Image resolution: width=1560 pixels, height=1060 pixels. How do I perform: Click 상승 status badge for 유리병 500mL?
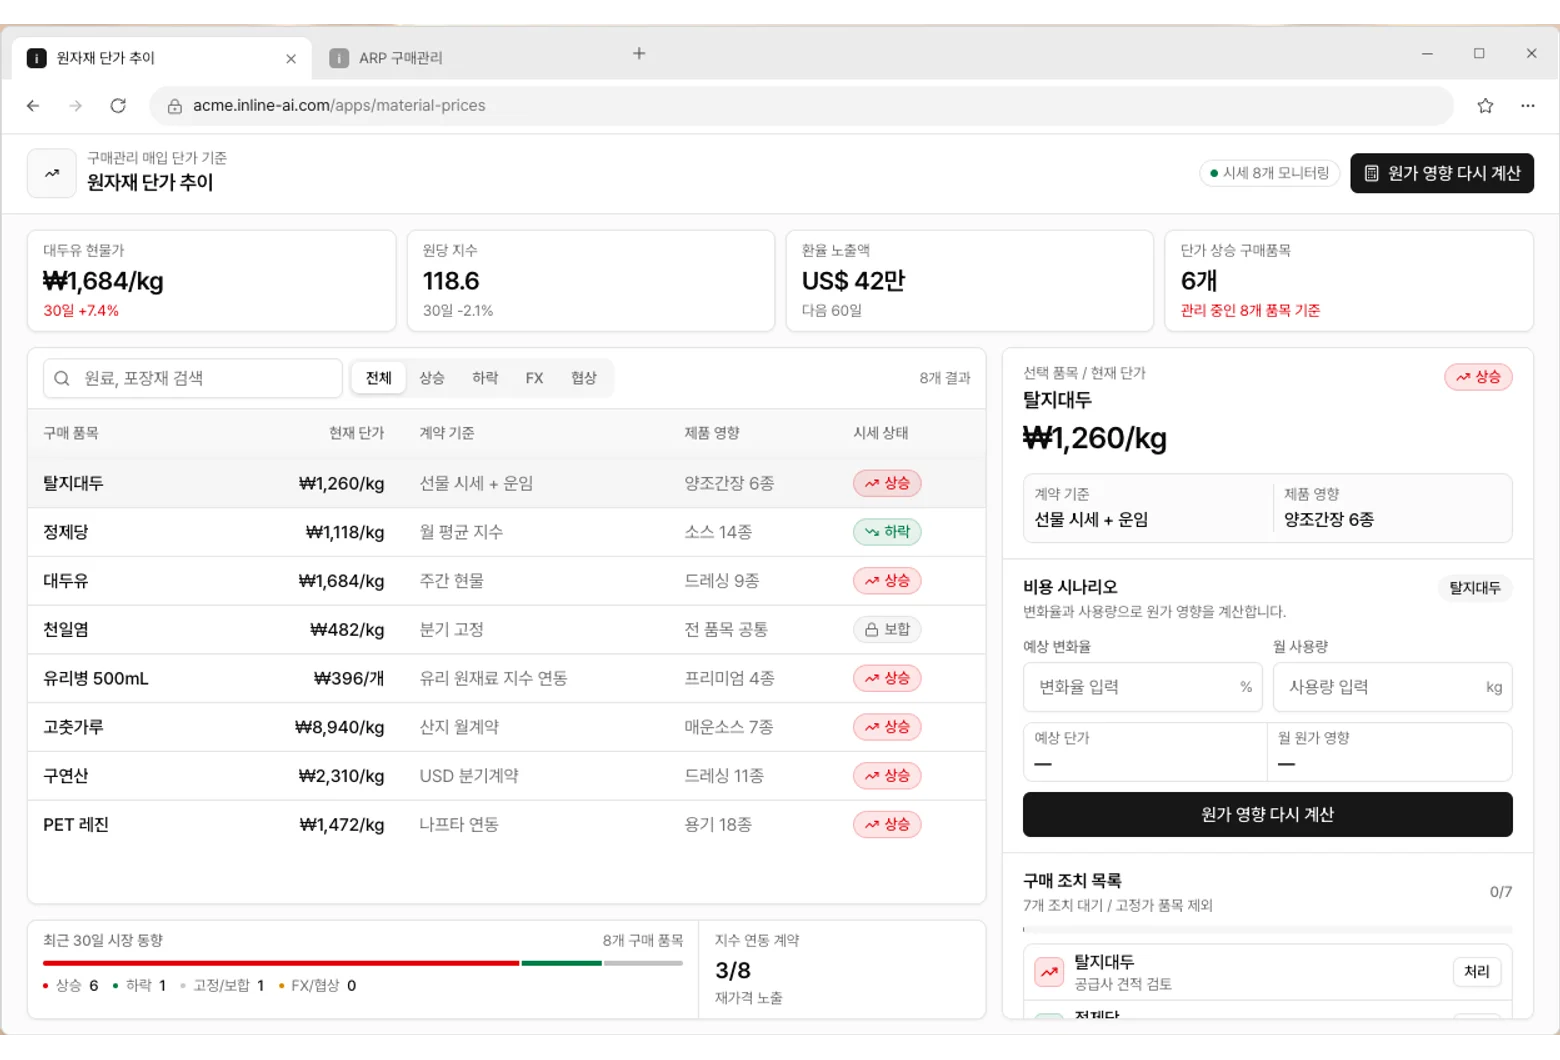tap(887, 678)
